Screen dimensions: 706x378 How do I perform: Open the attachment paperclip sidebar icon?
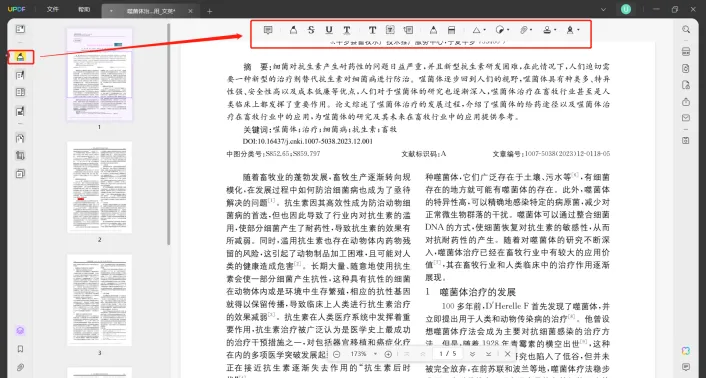[x=20, y=367]
